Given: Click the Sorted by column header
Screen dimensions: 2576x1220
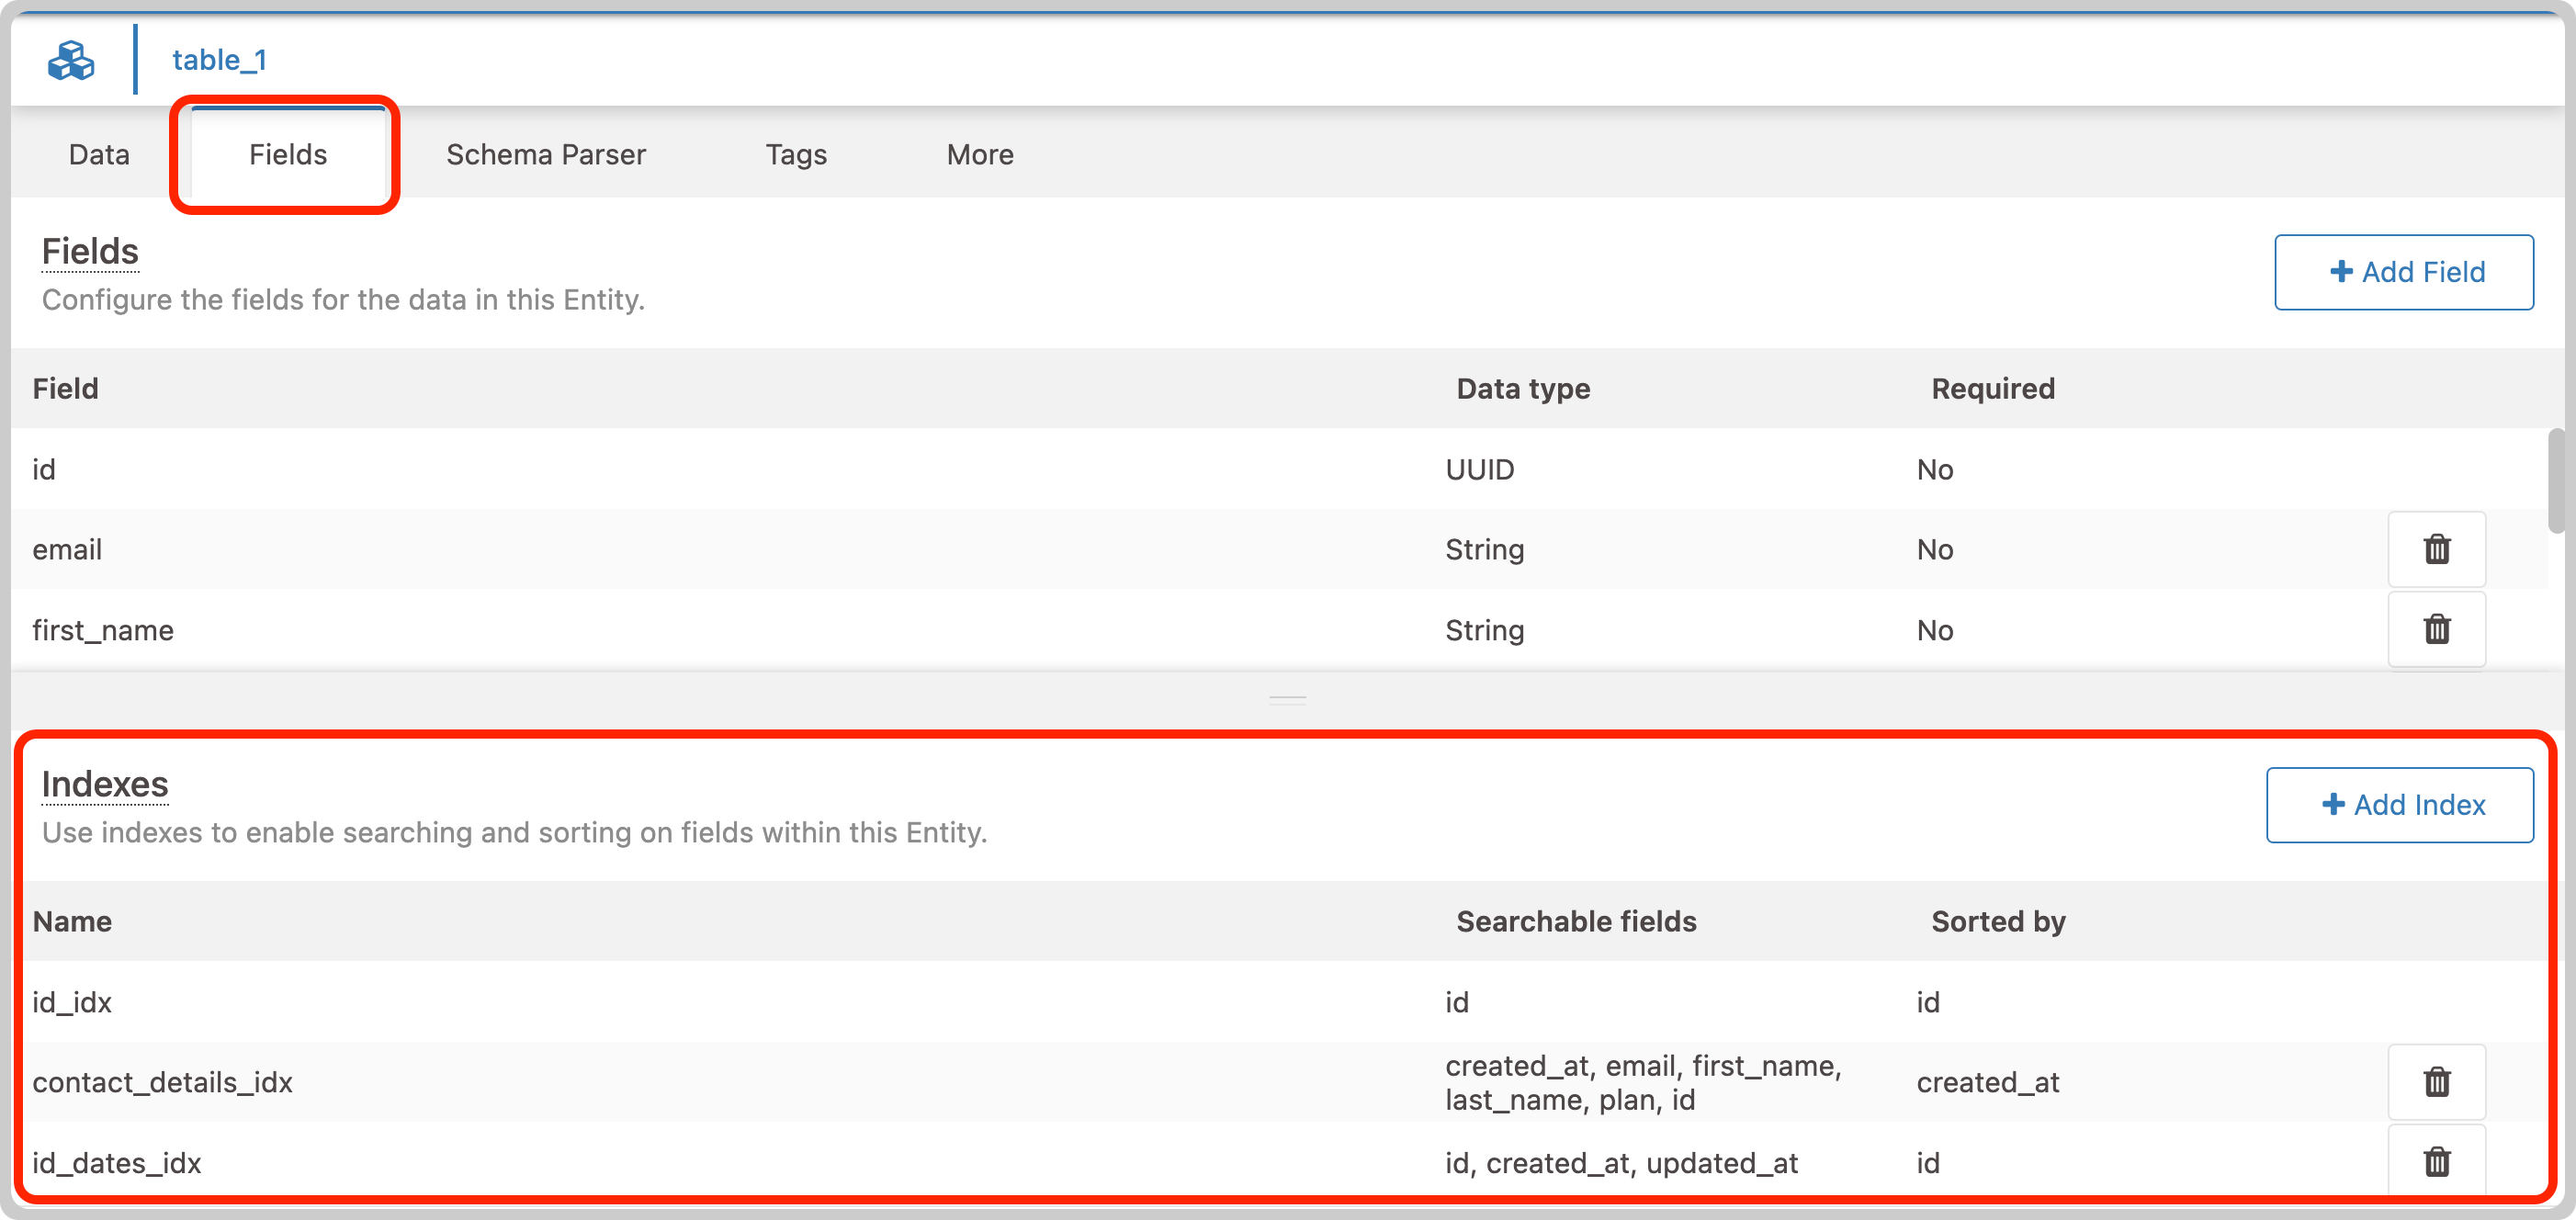Looking at the screenshot, I should 1998,921.
